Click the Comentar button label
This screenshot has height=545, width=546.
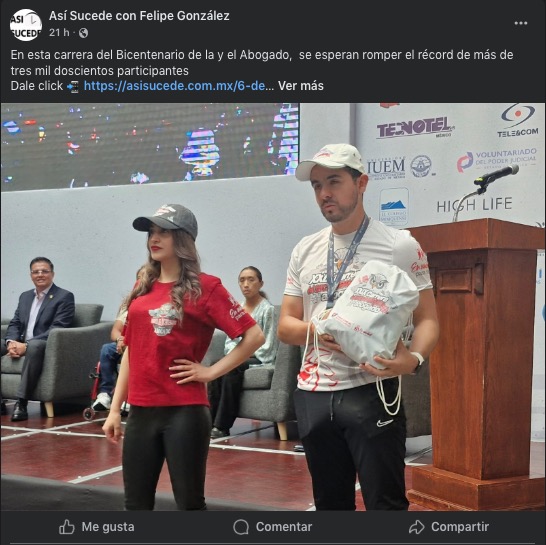point(284,527)
